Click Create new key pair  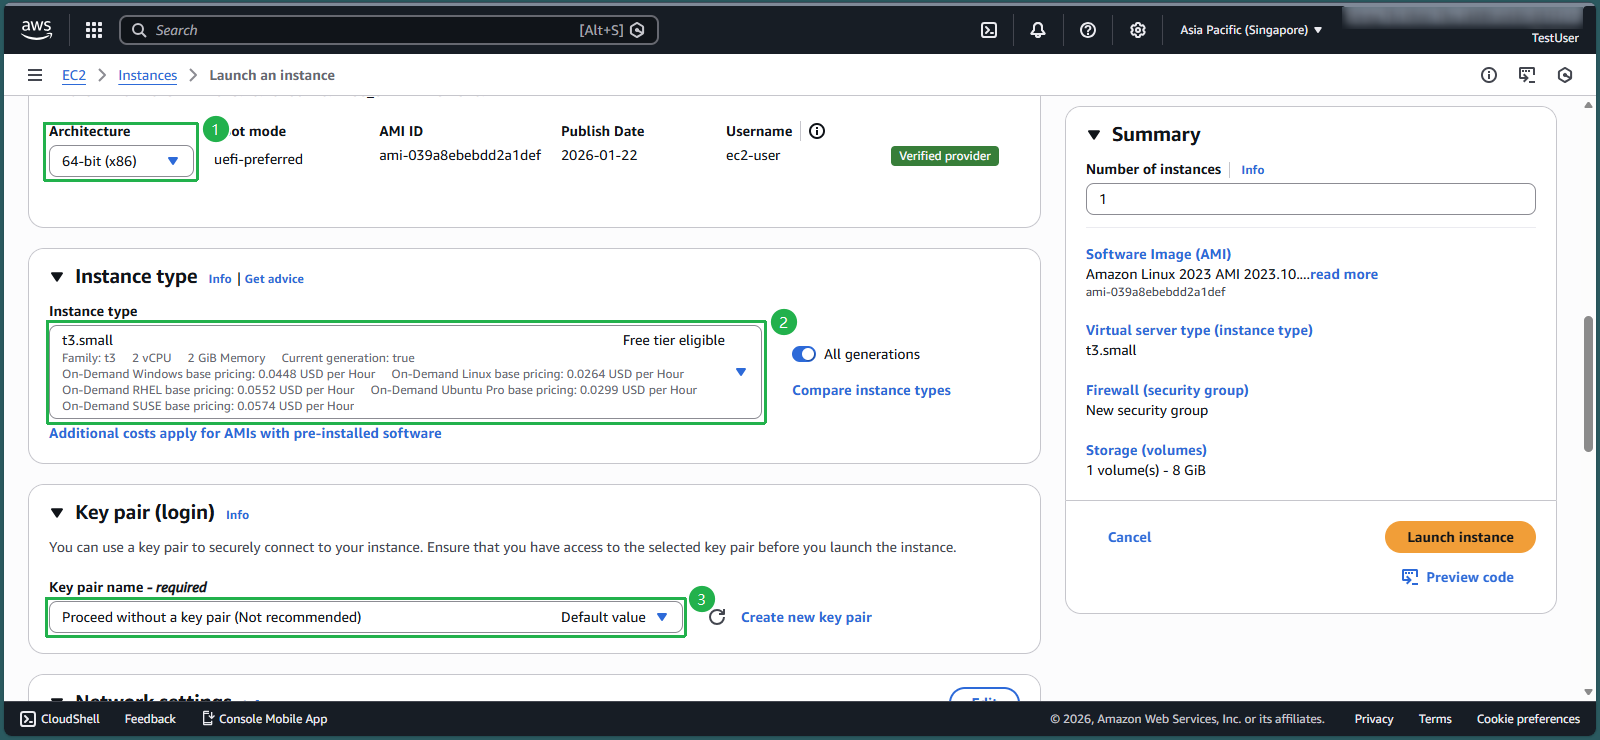click(806, 617)
